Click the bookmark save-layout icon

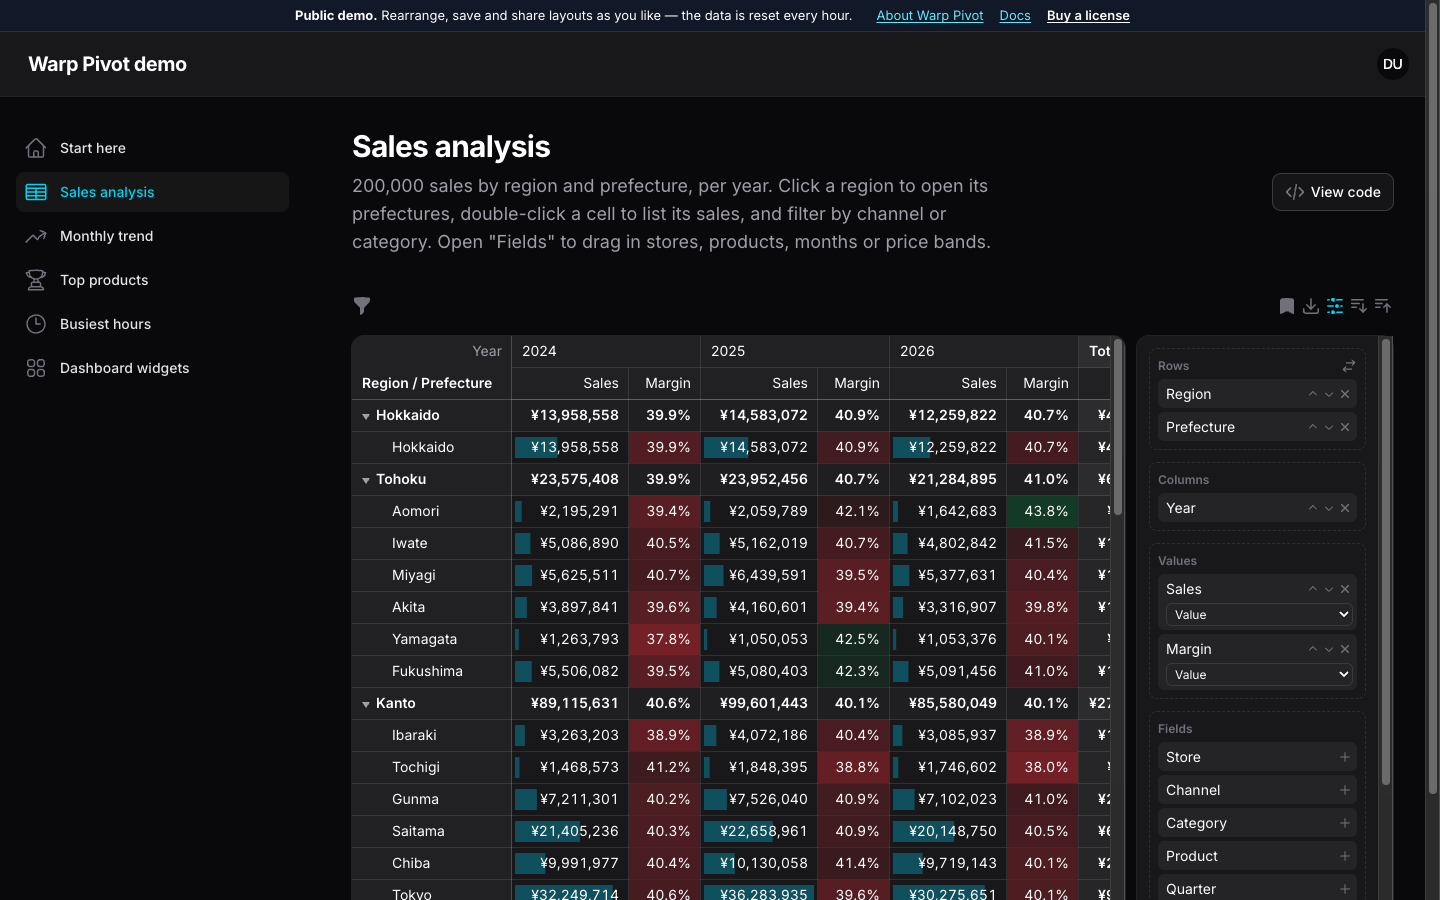click(1287, 306)
